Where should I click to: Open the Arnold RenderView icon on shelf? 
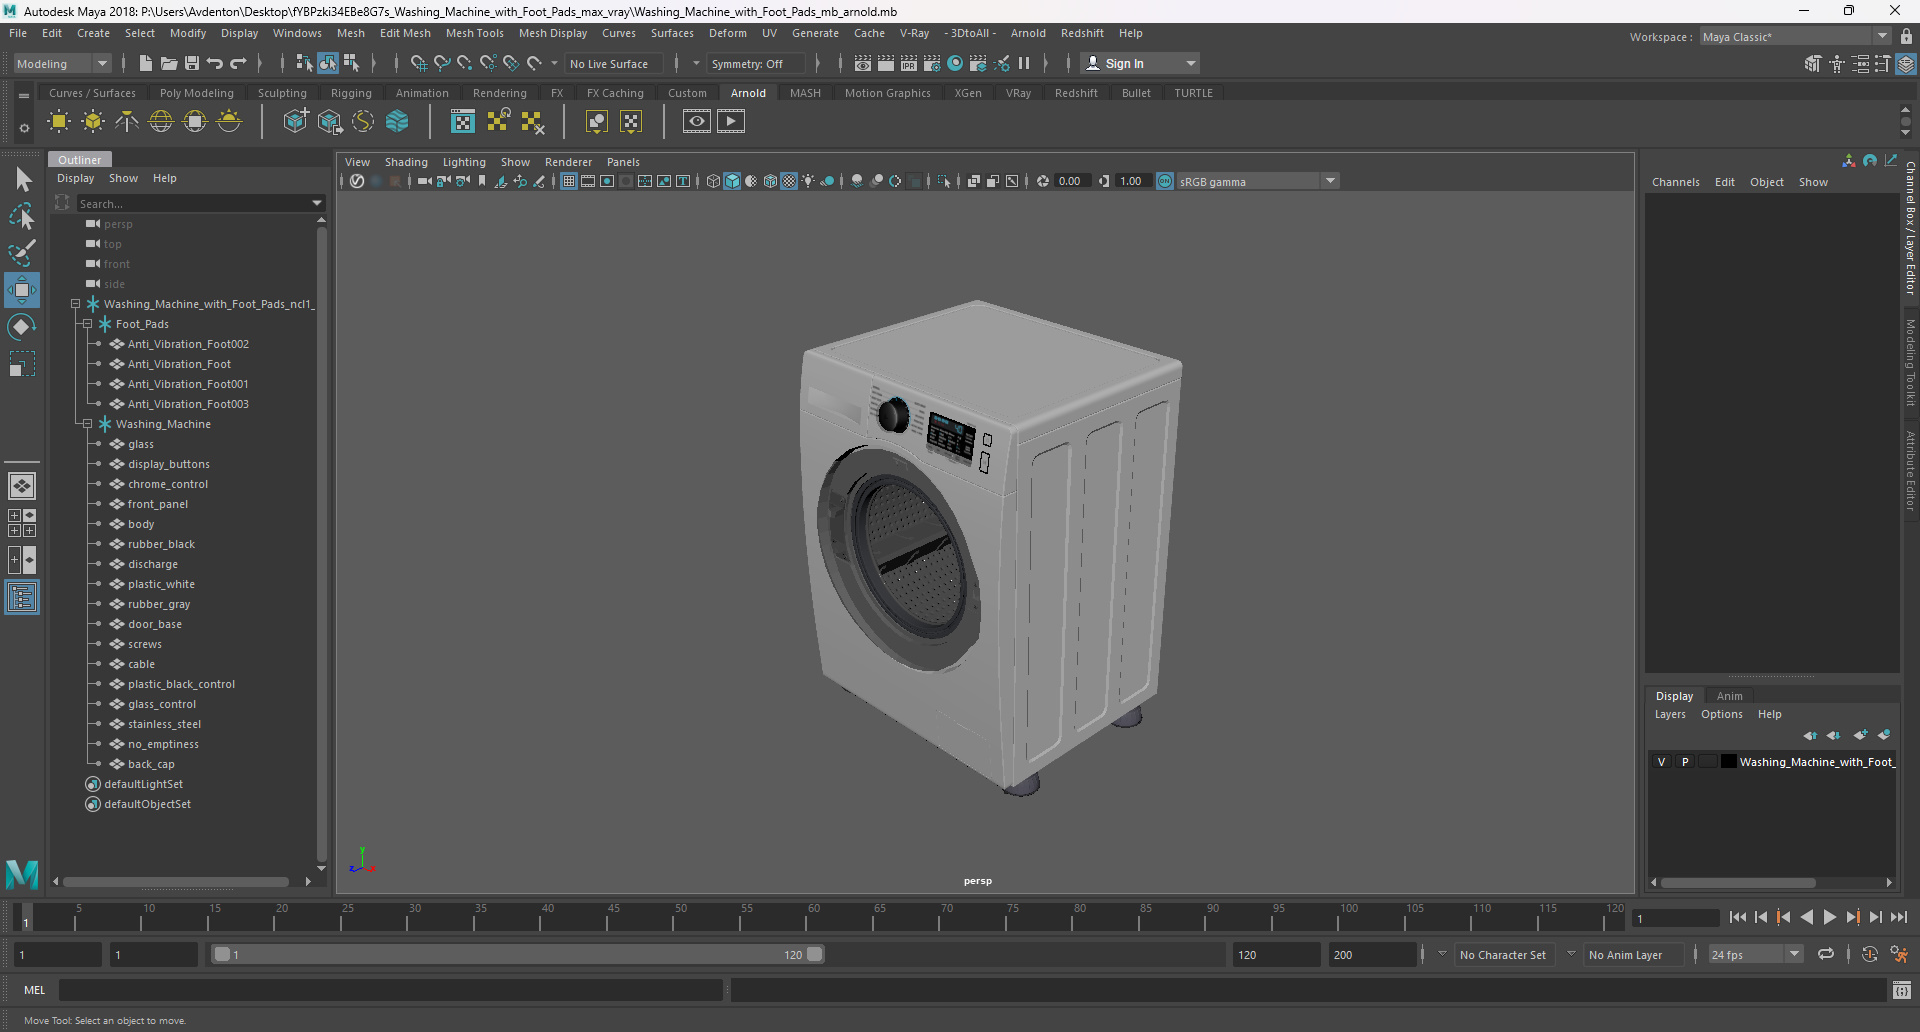tap(697, 122)
